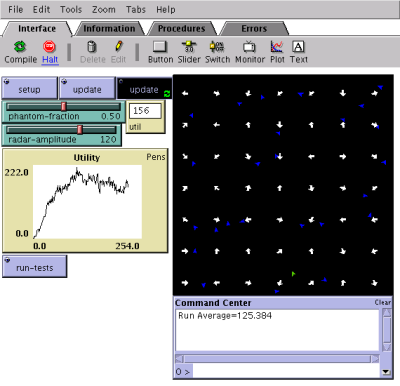
Task: Click the phantom-fraction slider handle
Action: click(x=64, y=107)
